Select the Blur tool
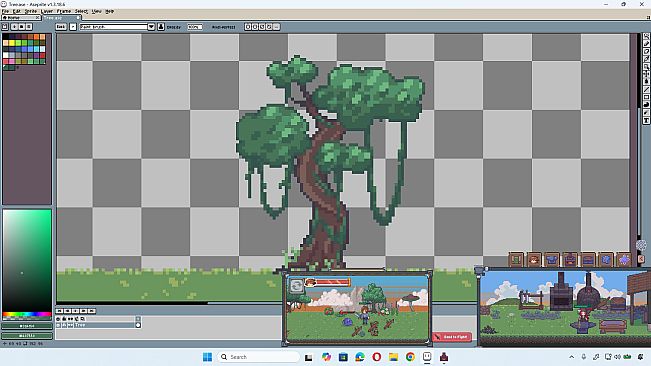 646,112
